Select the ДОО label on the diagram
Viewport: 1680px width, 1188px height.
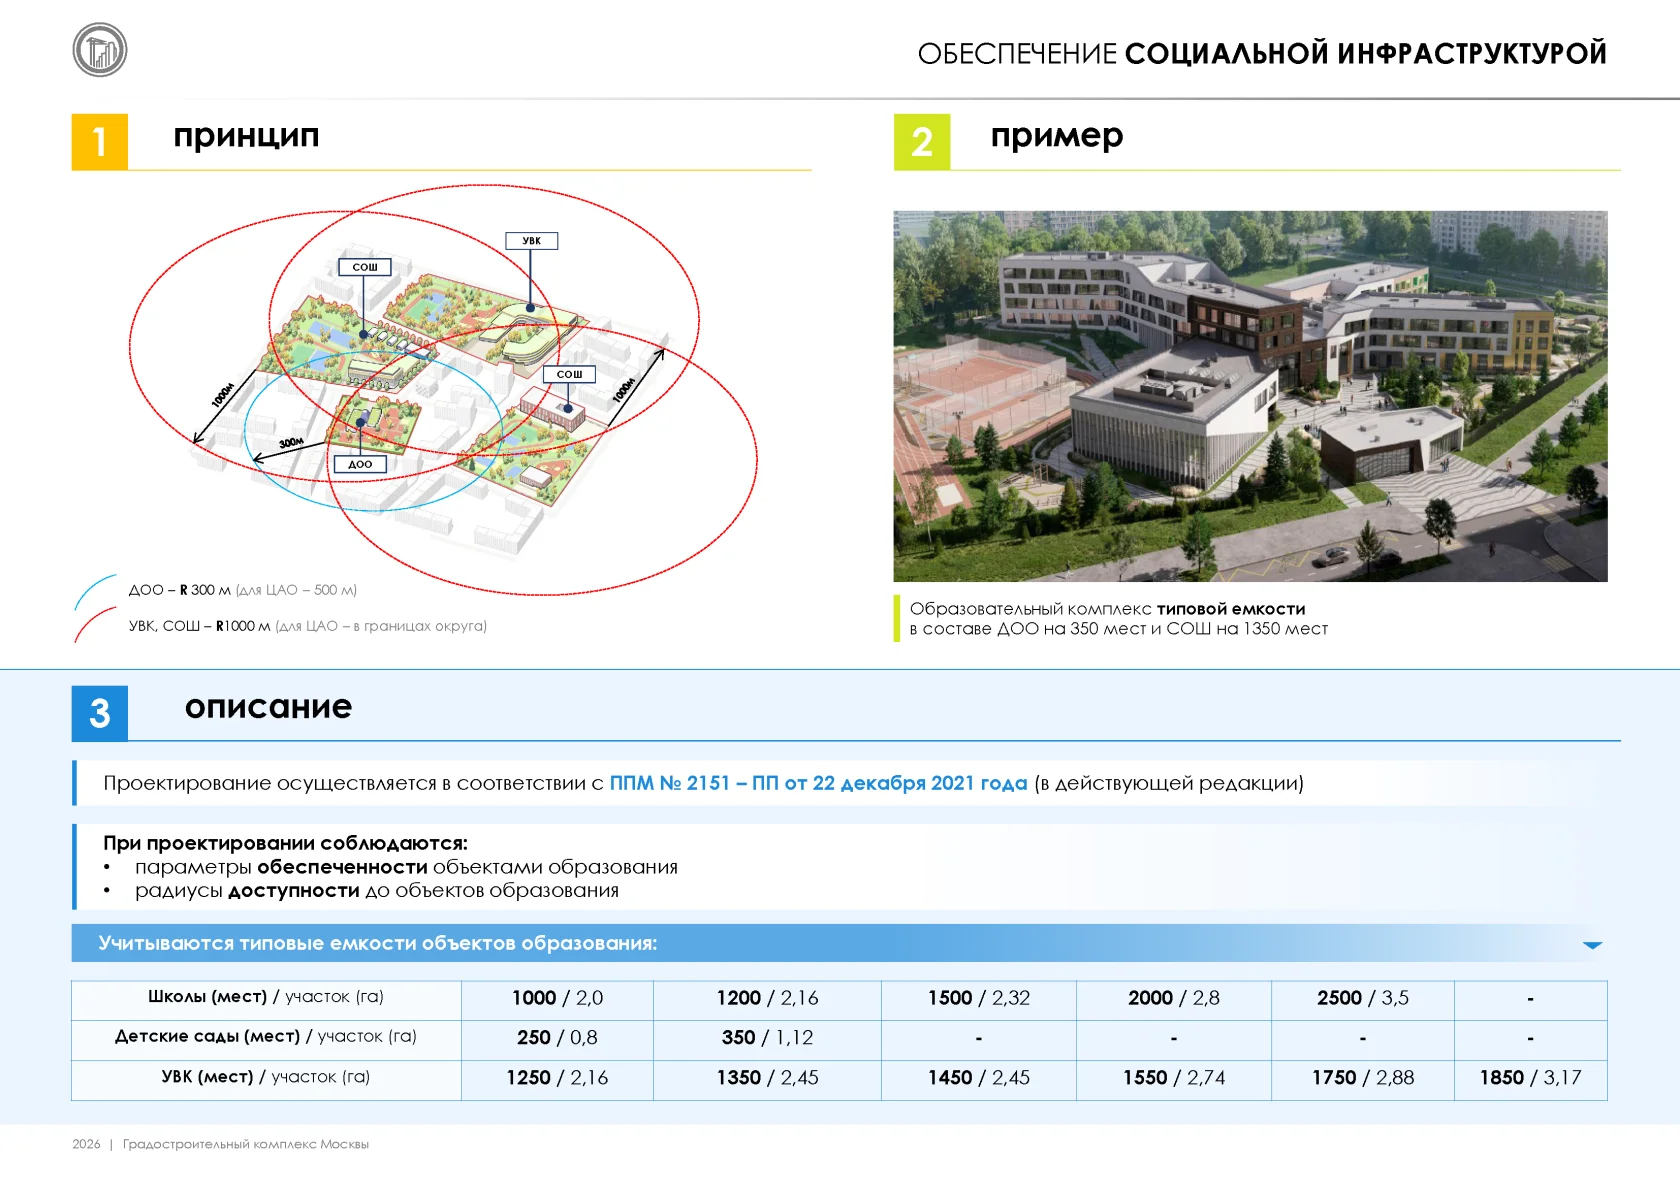click(360, 464)
